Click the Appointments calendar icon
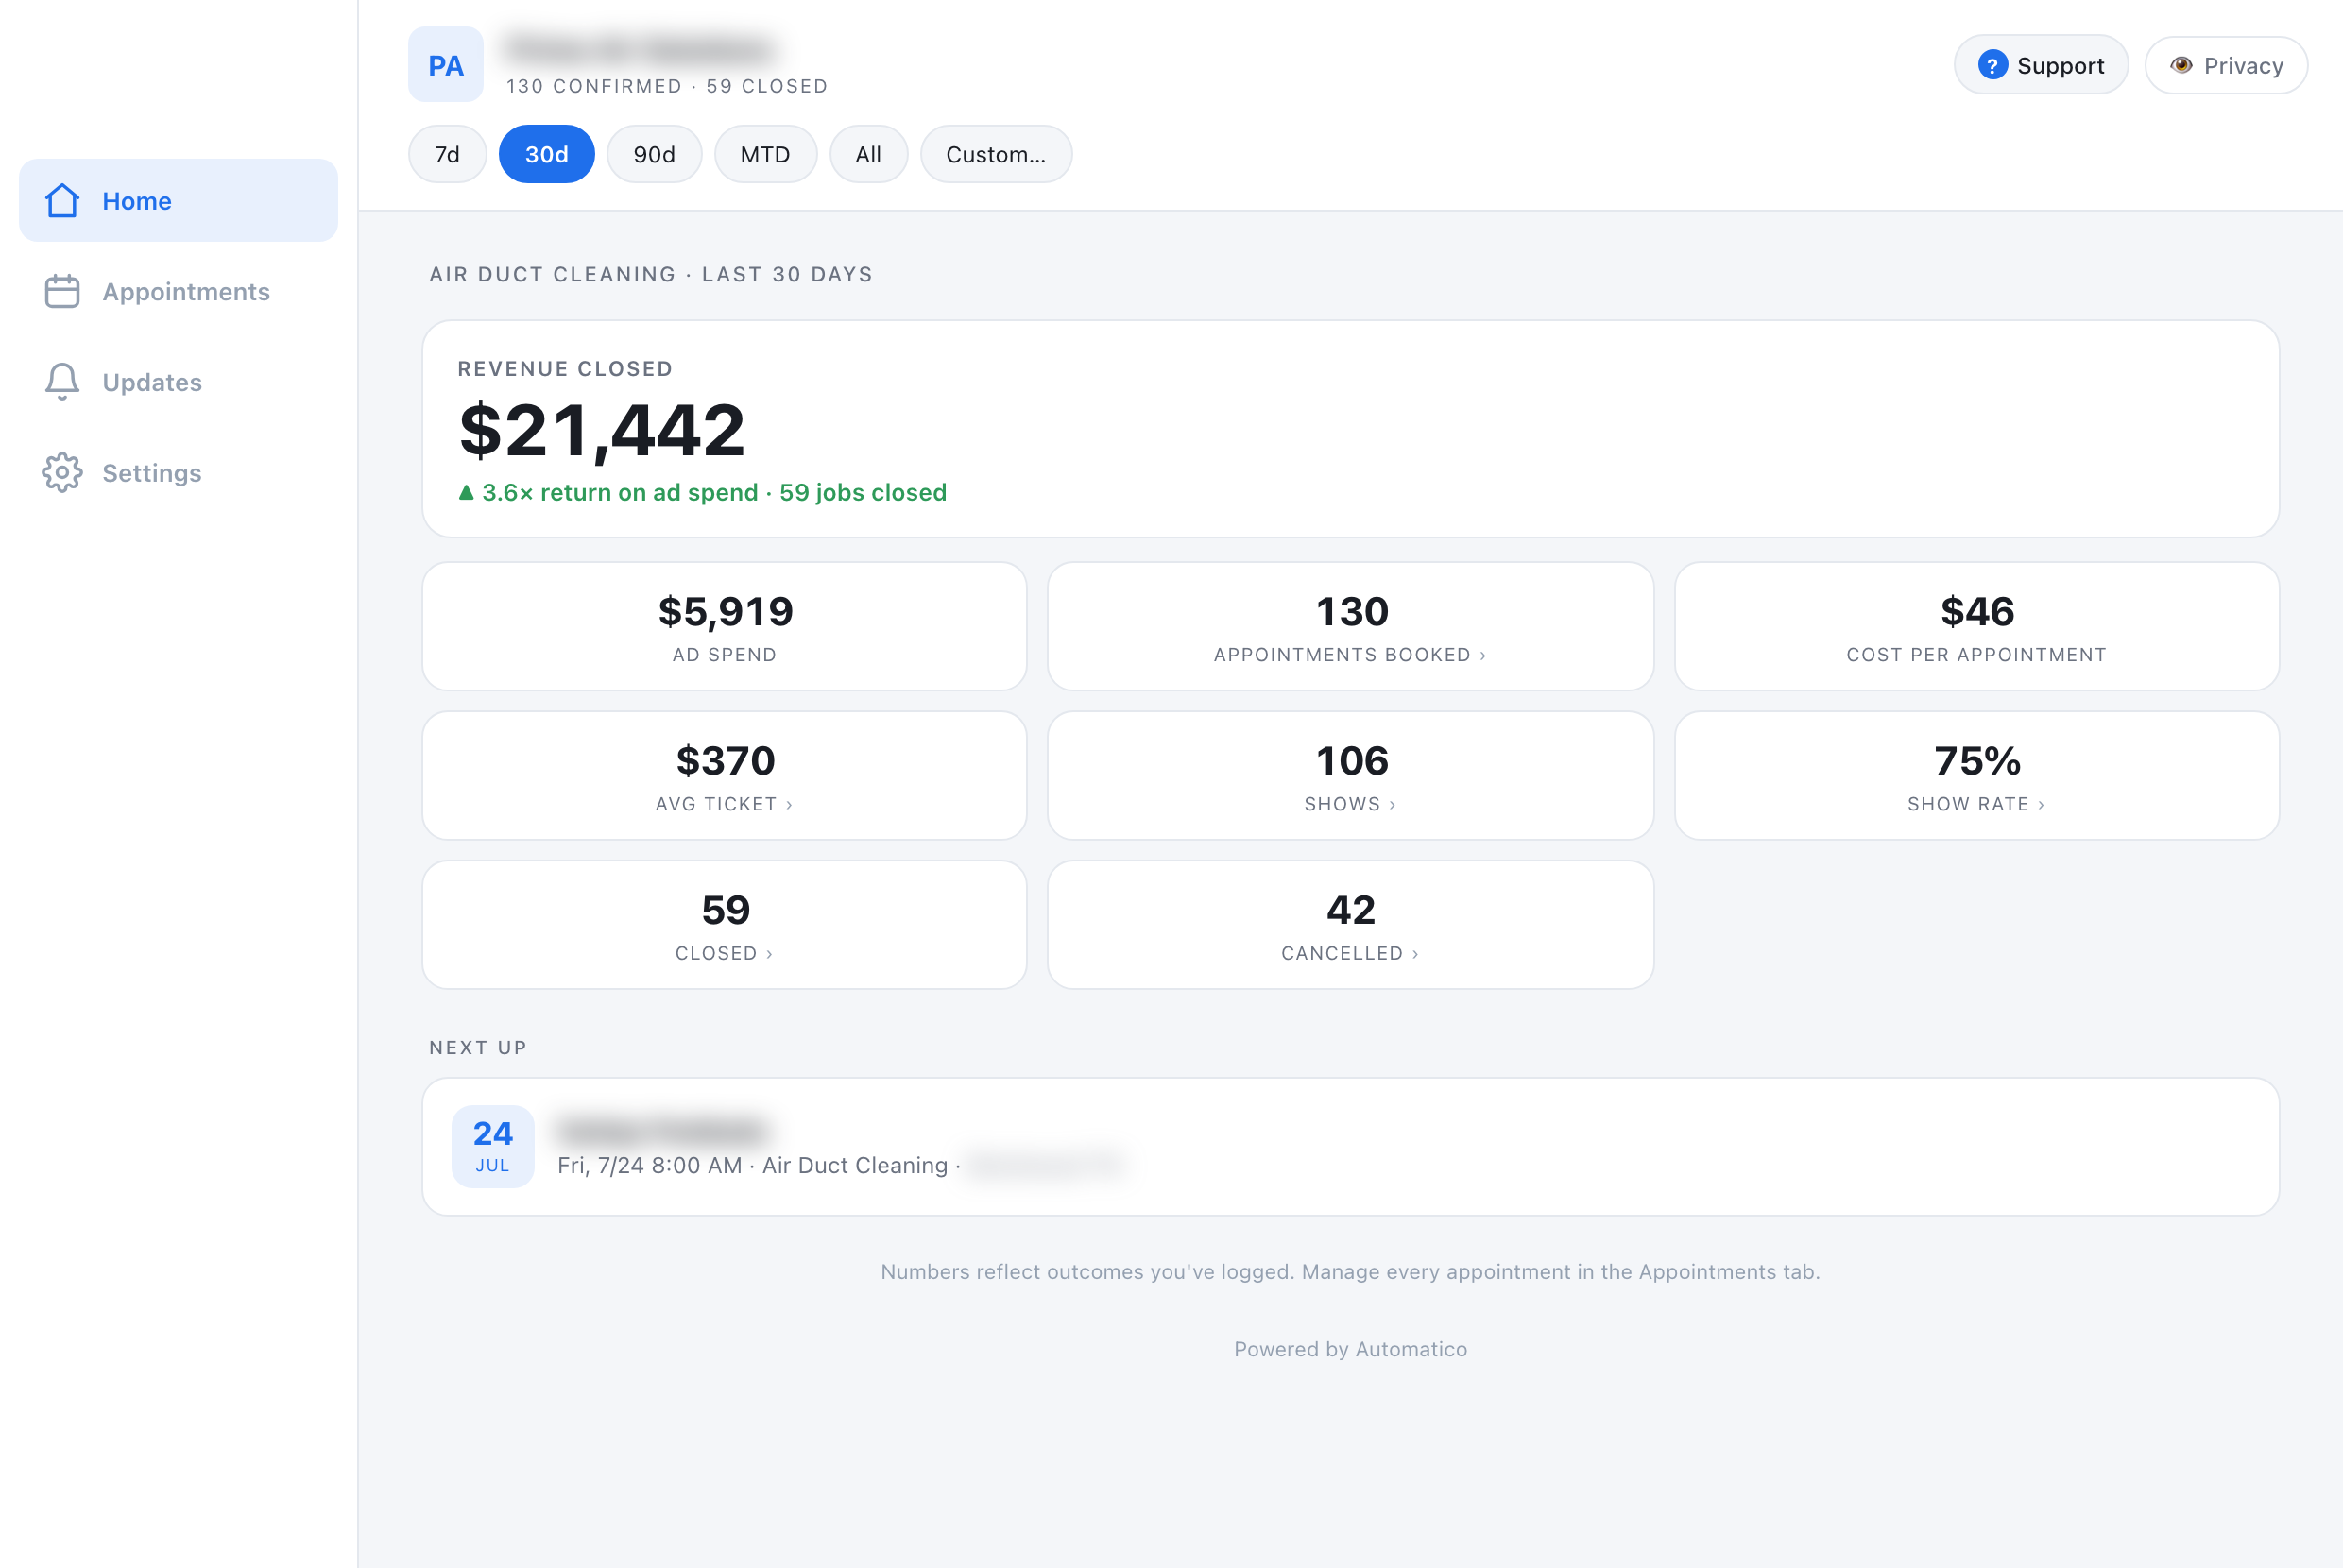 [62, 291]
